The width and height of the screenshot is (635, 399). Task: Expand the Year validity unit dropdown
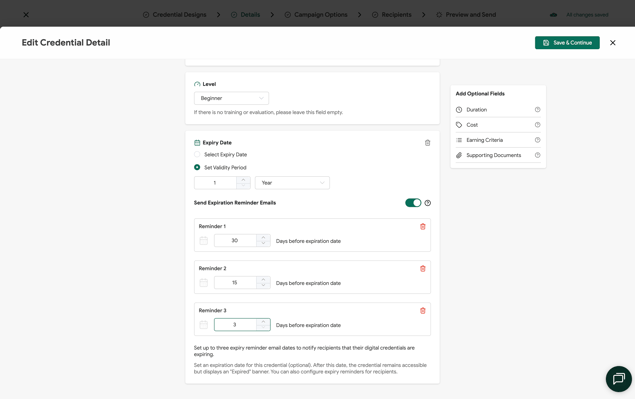[292, 183]
